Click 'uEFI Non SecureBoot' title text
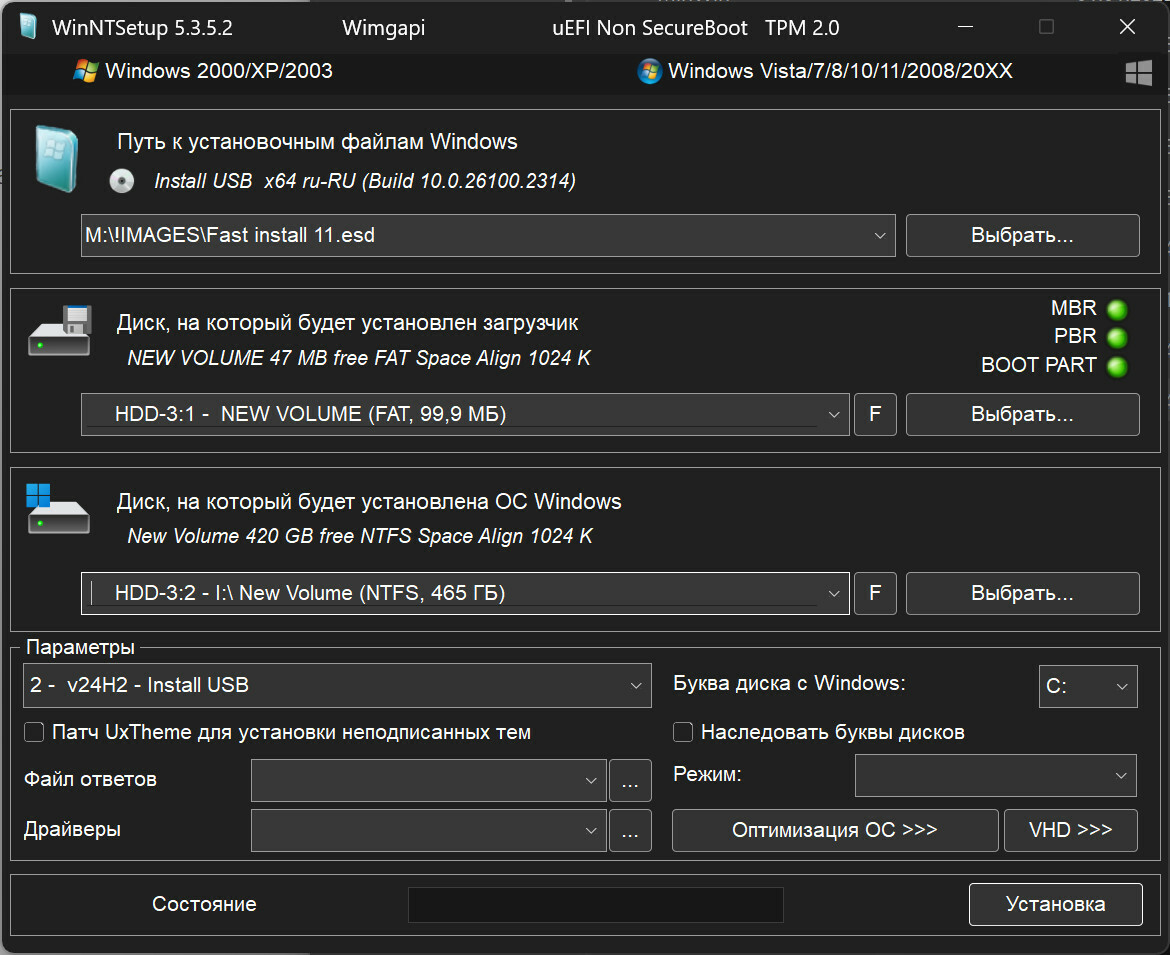 point(650,28)
